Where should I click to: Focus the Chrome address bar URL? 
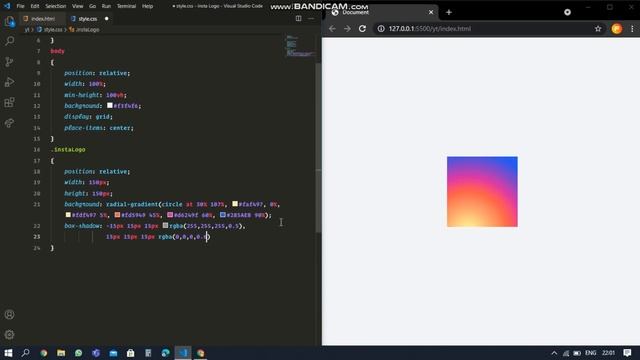[x=429, y=29]
